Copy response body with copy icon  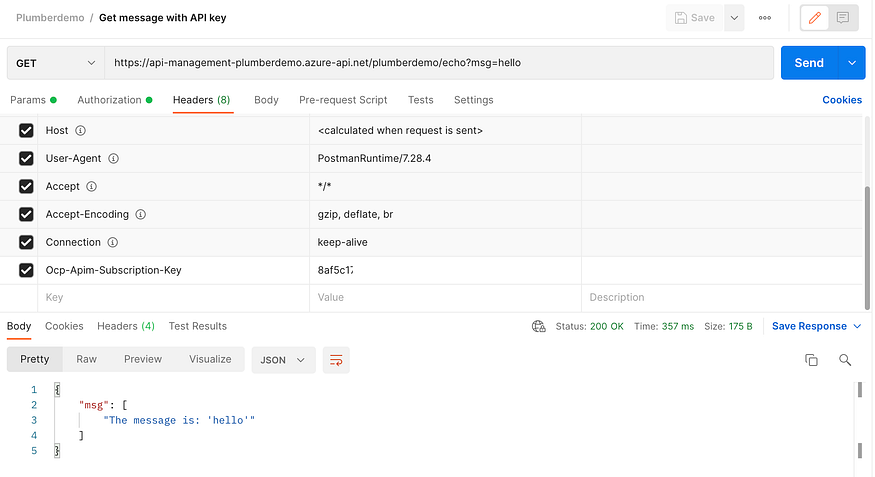811,360
